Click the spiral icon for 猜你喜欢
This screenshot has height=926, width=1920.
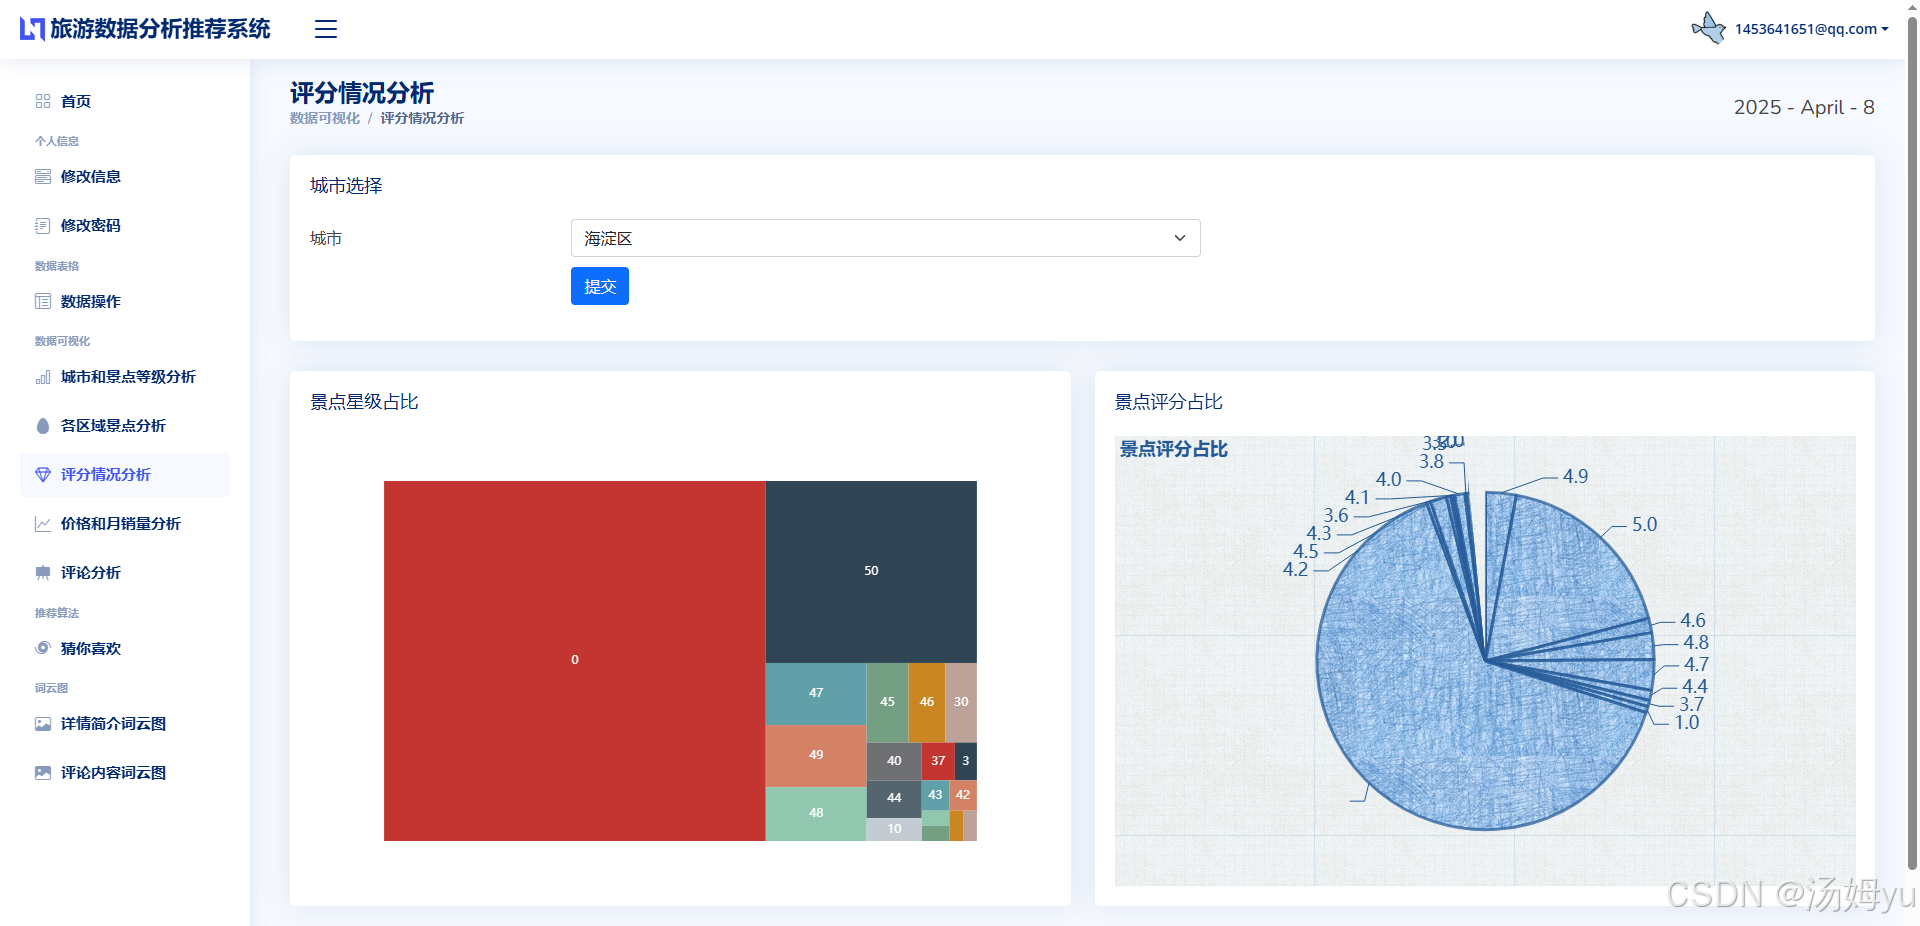tap(43, 648)
